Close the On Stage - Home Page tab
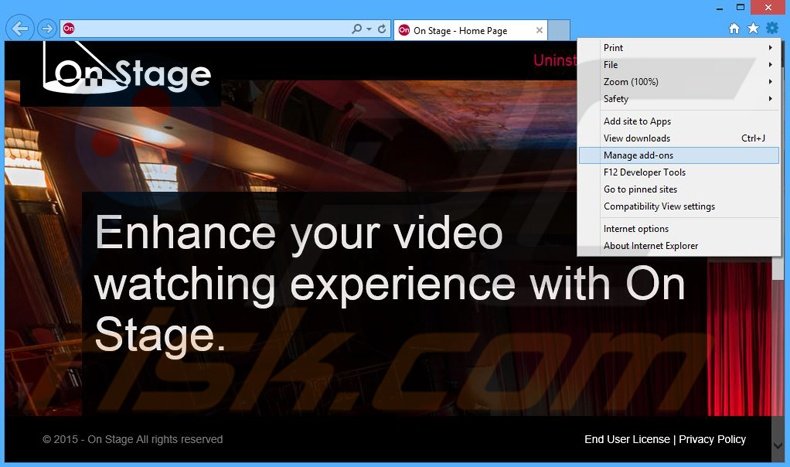 (x=539, y=30)
